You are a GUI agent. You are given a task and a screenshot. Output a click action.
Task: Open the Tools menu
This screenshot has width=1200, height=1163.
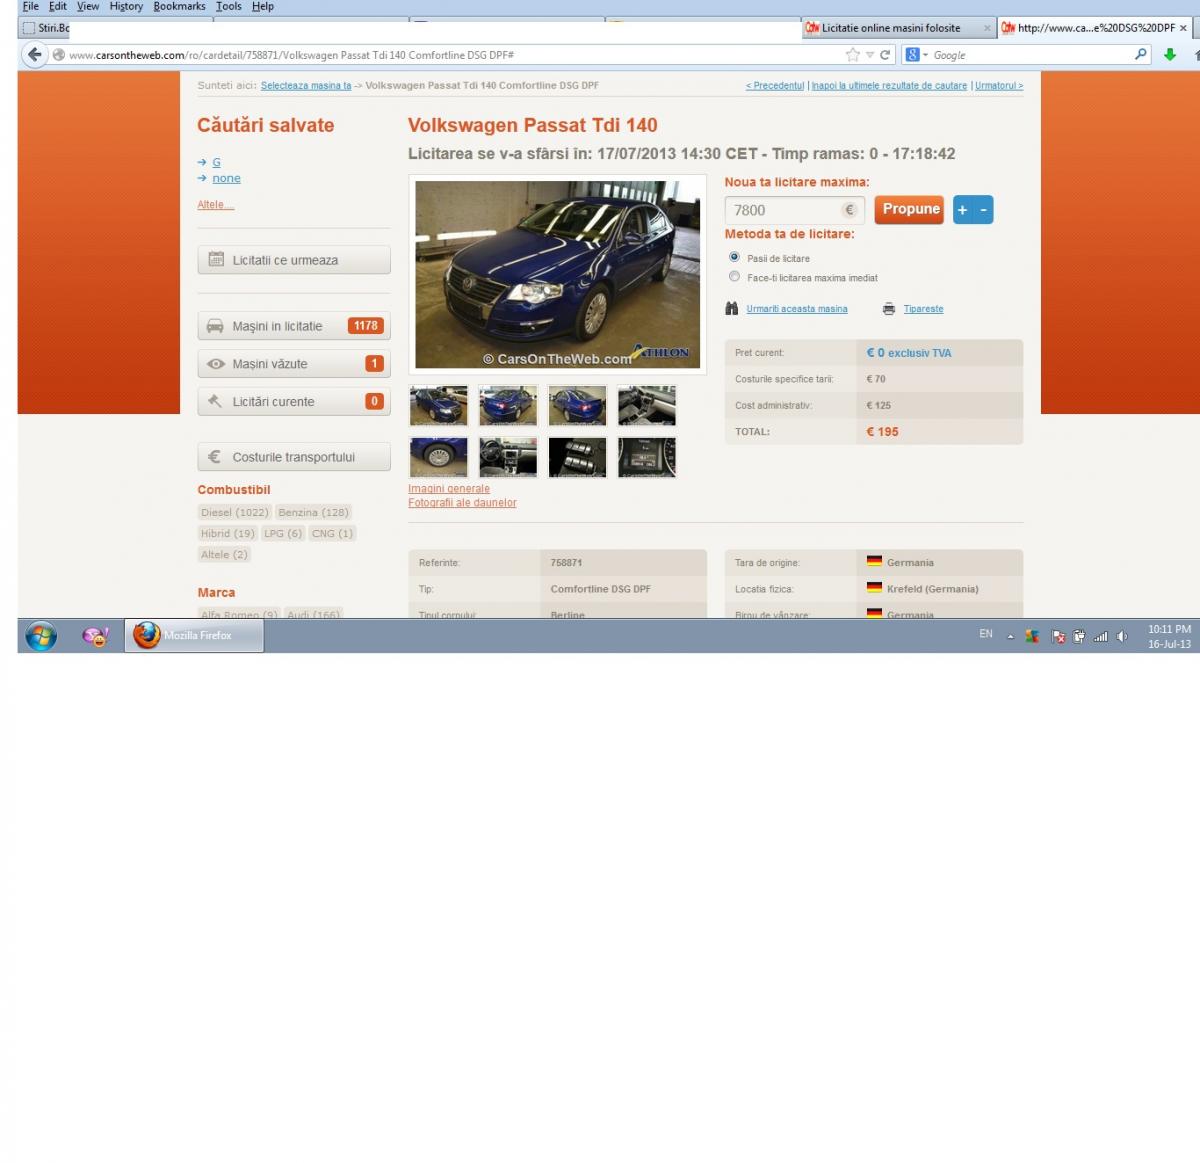(228, 6)
